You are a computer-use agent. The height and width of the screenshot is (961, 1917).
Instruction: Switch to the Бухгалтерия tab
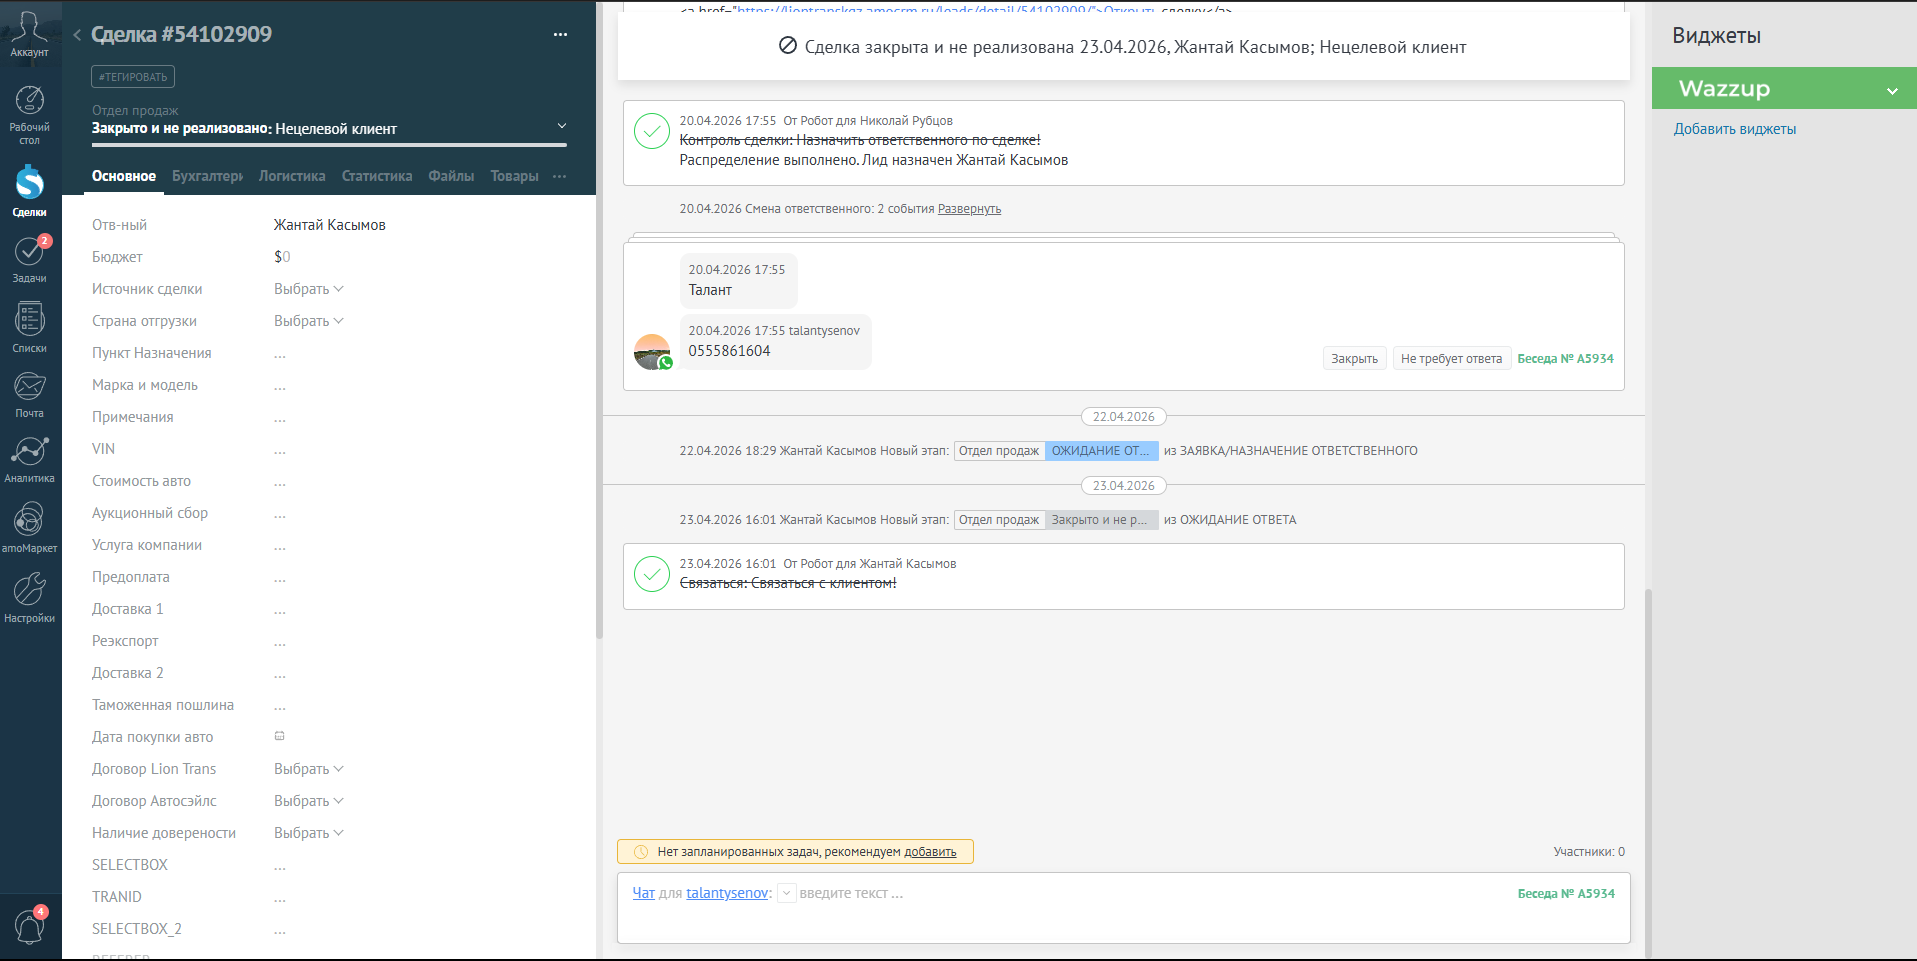pyautogui.click(x=207, y=176)
